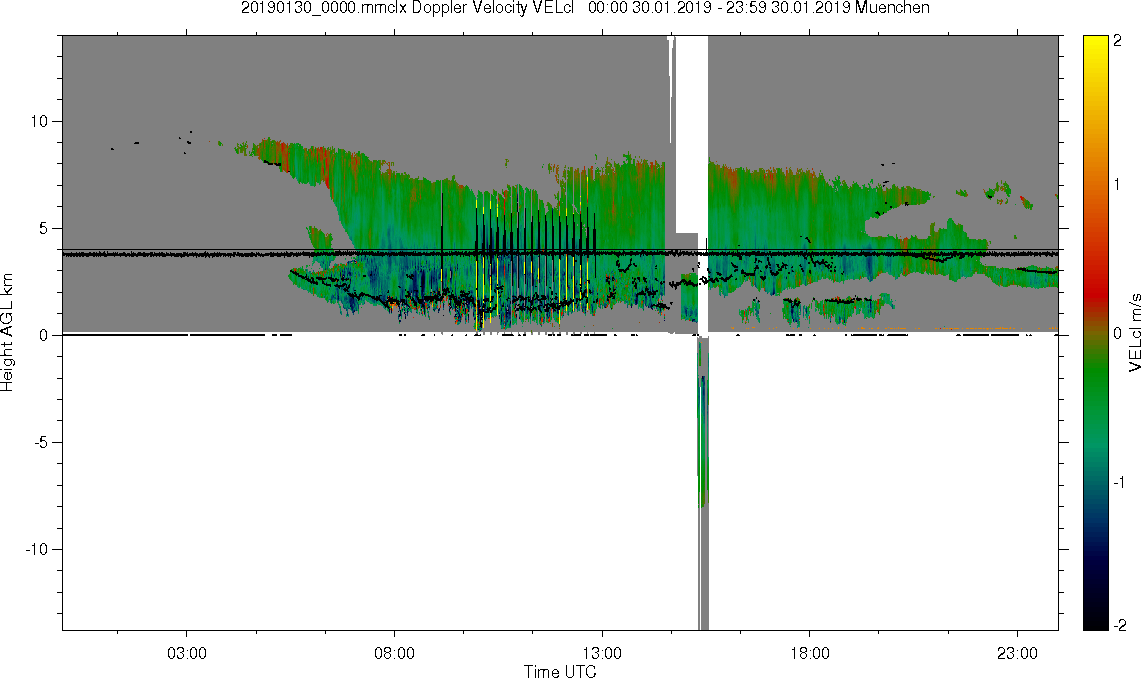Click the 13:00 time axis label
This screenshot has height=678, width=1141.
pos(602,653)
